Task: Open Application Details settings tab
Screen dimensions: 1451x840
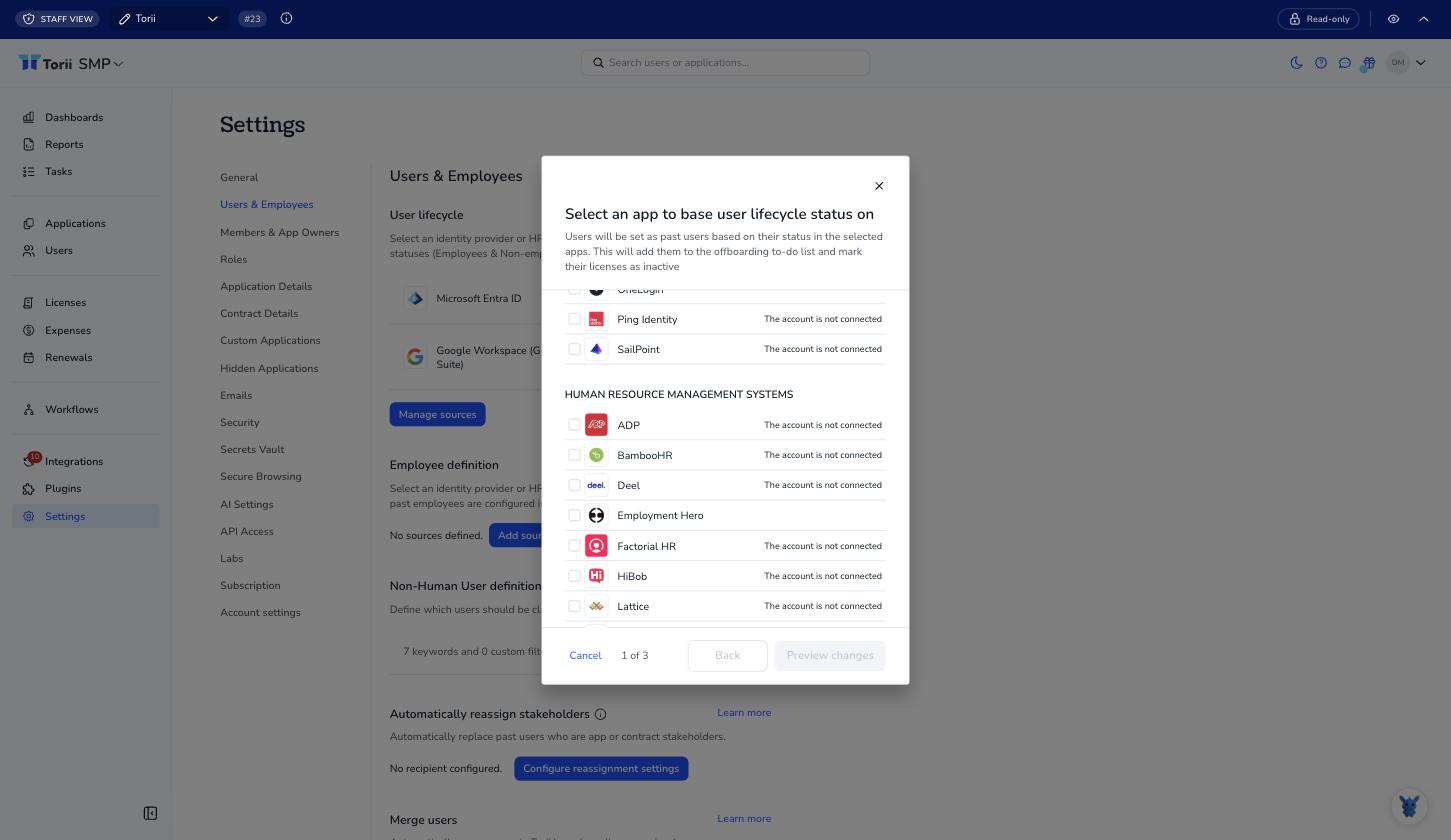Action: 266,286
